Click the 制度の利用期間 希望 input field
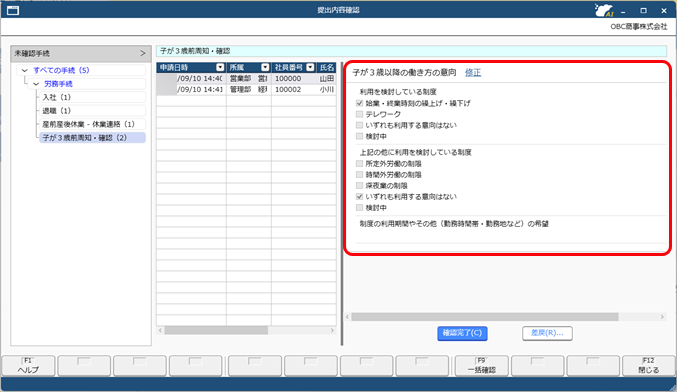677x392 pixels. pyautogui.click(x=511, y=237)
